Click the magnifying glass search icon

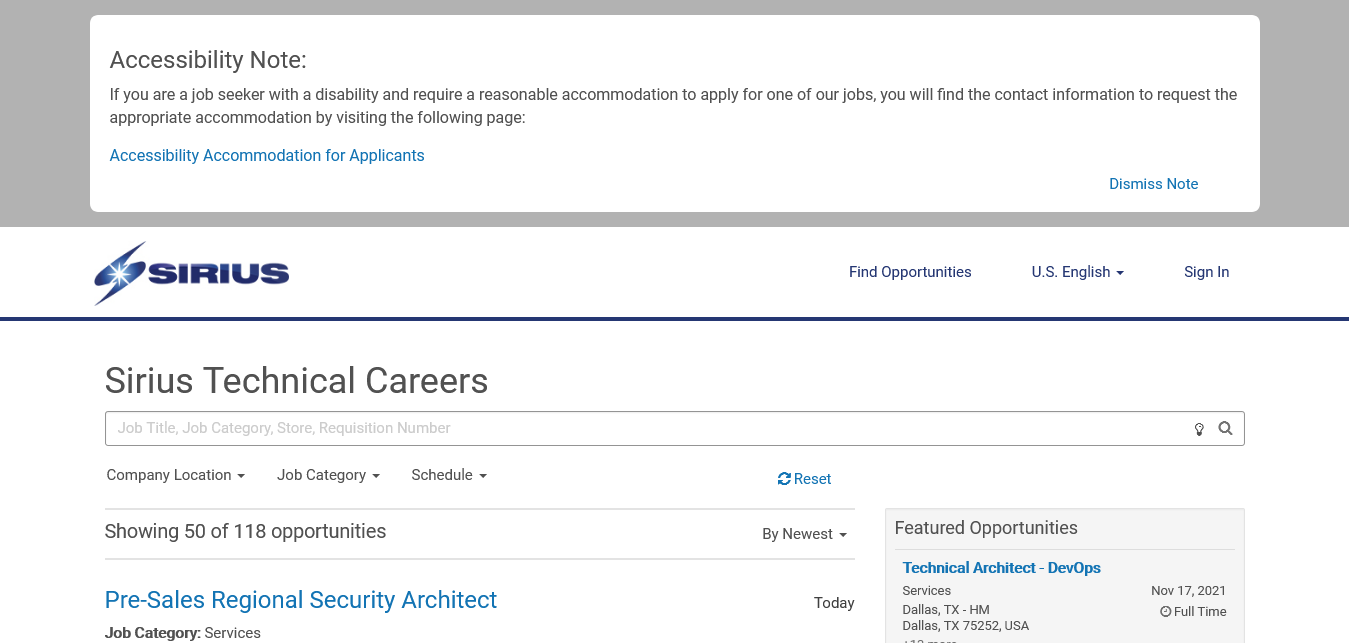tap(1225, 429)
